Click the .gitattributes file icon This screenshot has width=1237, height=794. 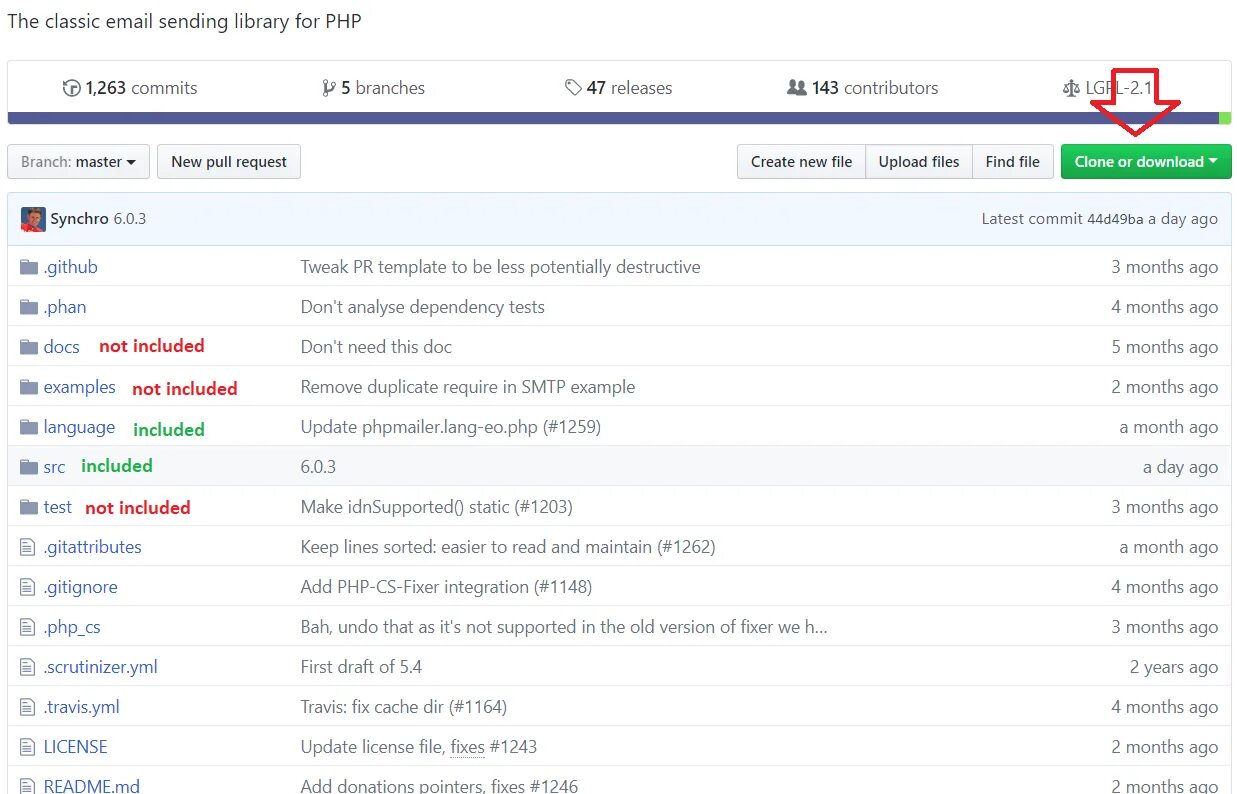tap(28, 547)
